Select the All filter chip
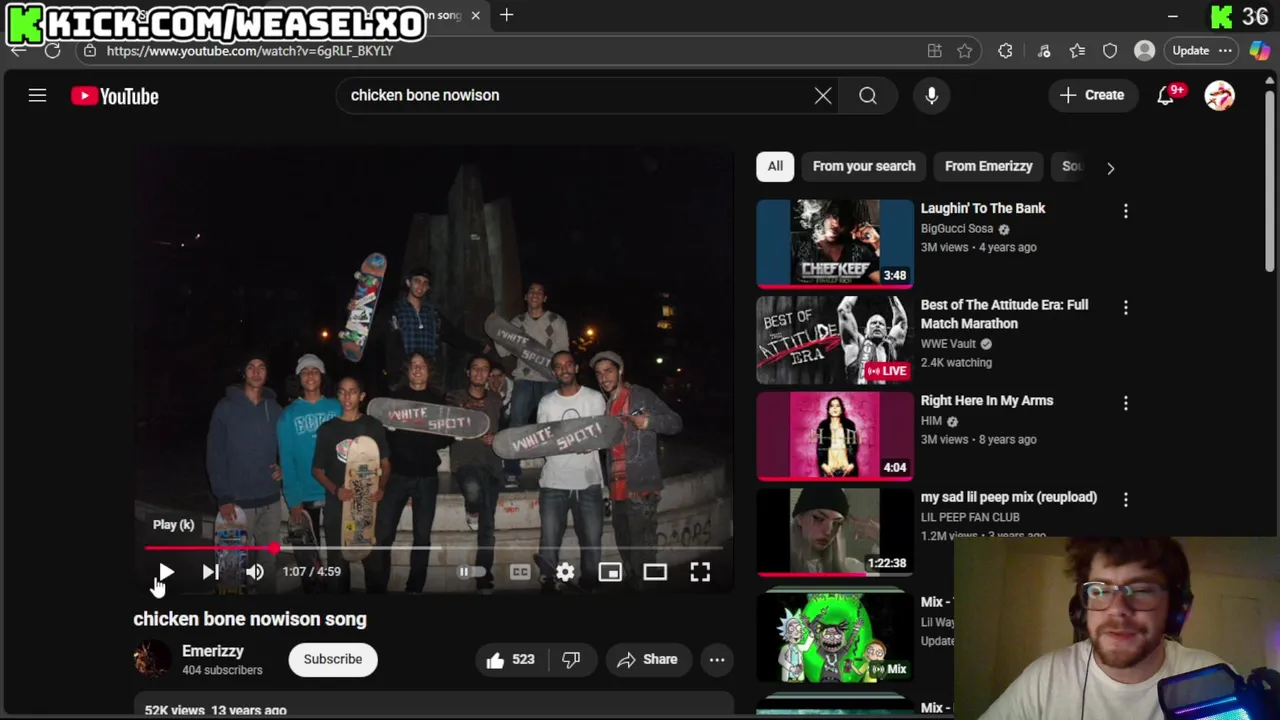The image size is (1280, 720). point(775,166)
